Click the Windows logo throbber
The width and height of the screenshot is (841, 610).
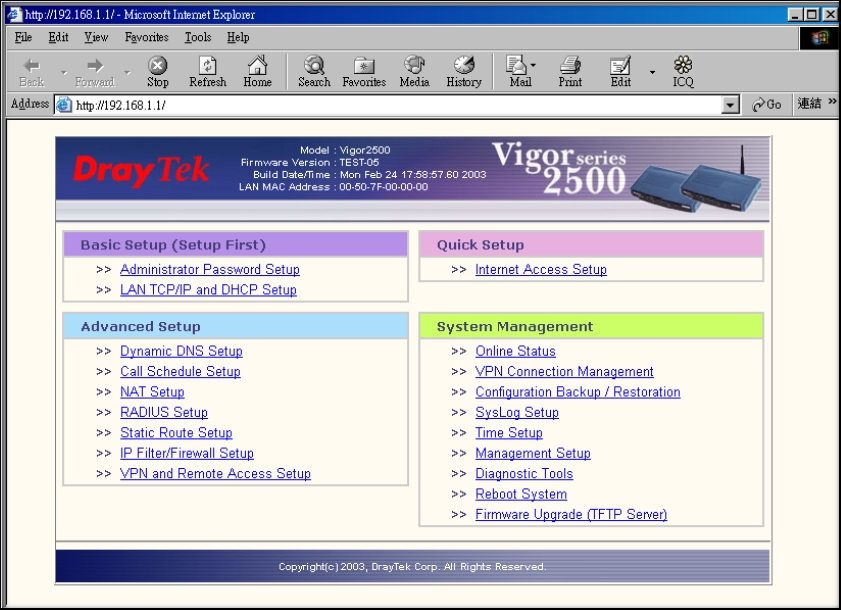[x=820, y=39]
